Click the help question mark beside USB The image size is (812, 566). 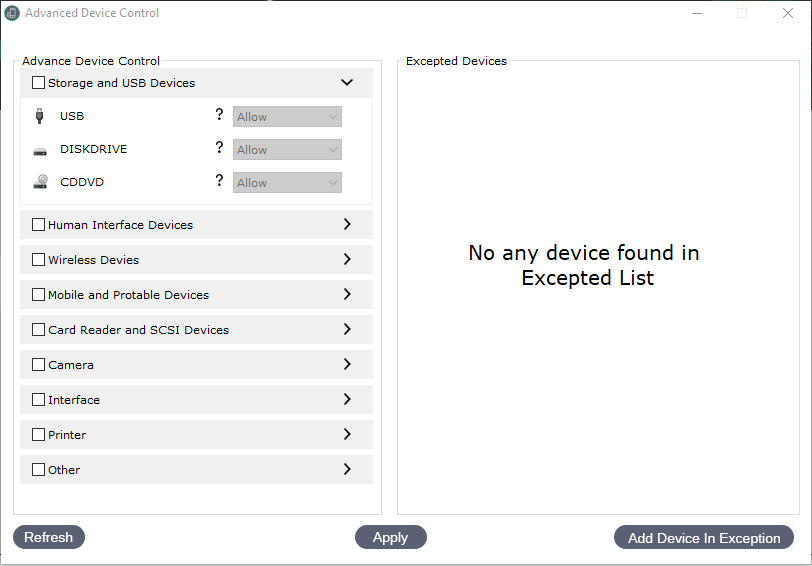click(219, 115)
